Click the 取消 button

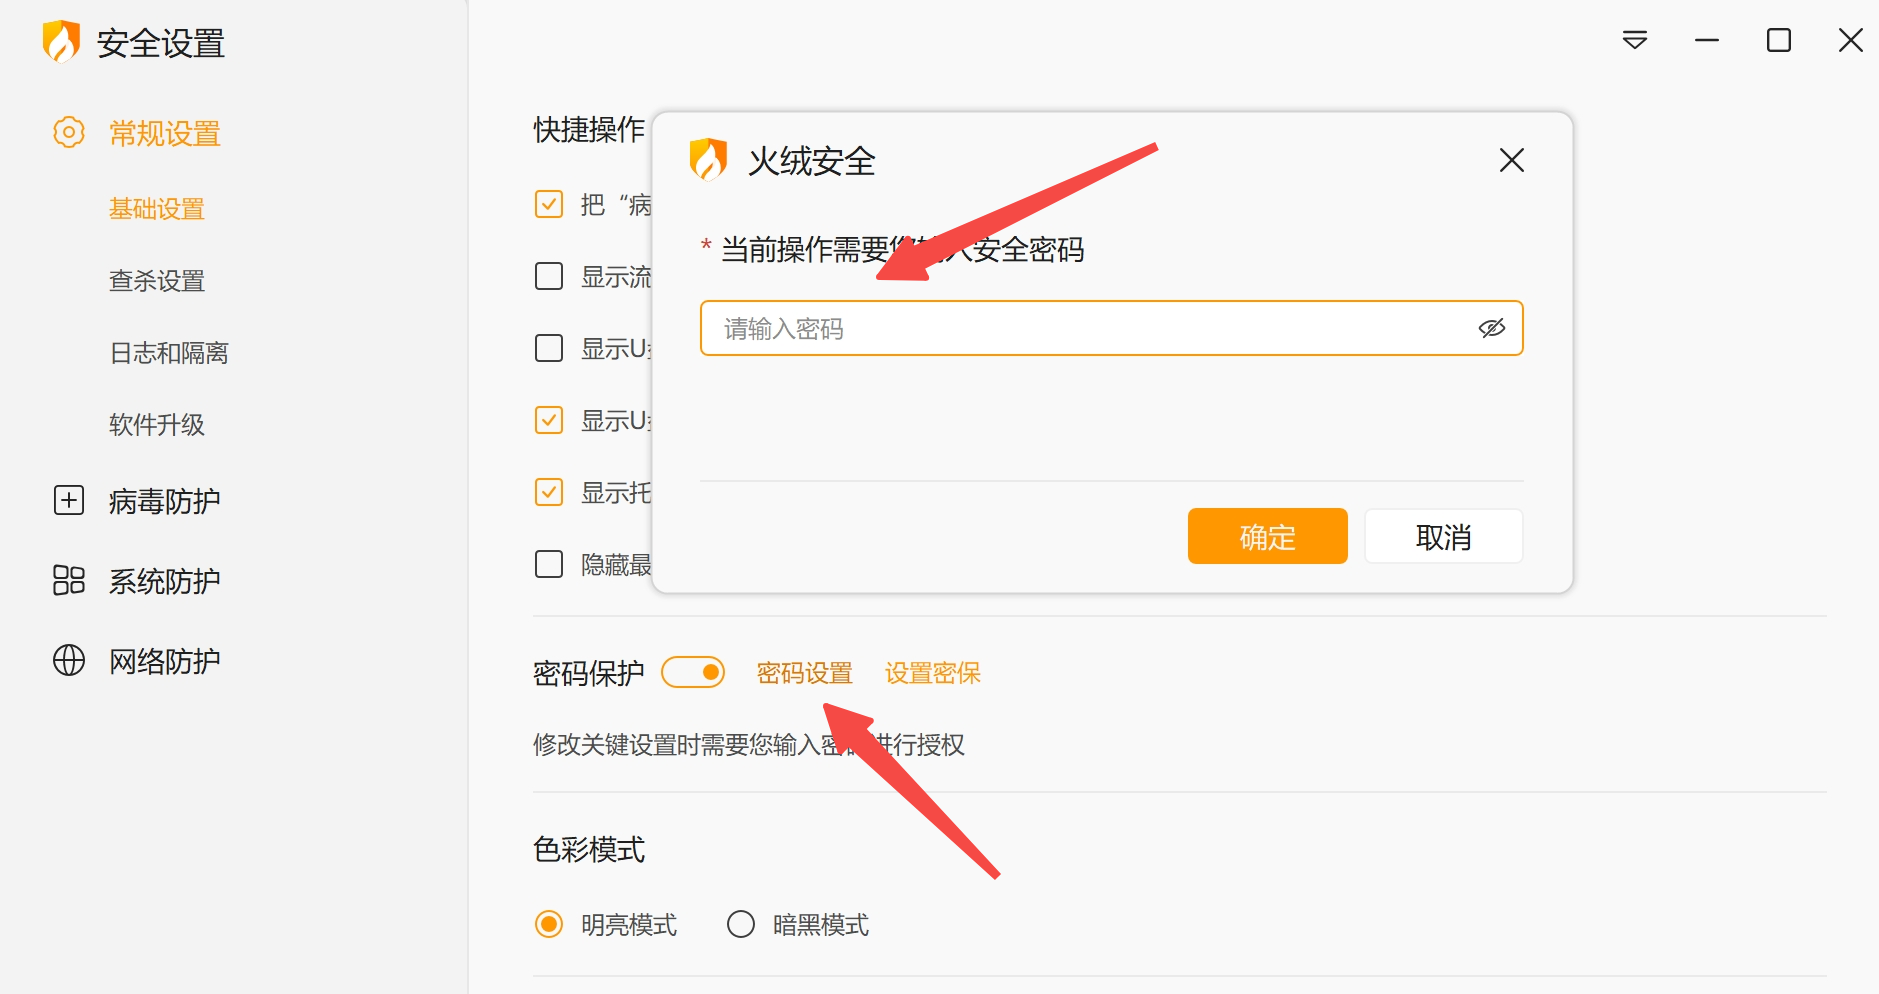(1443, 537)
